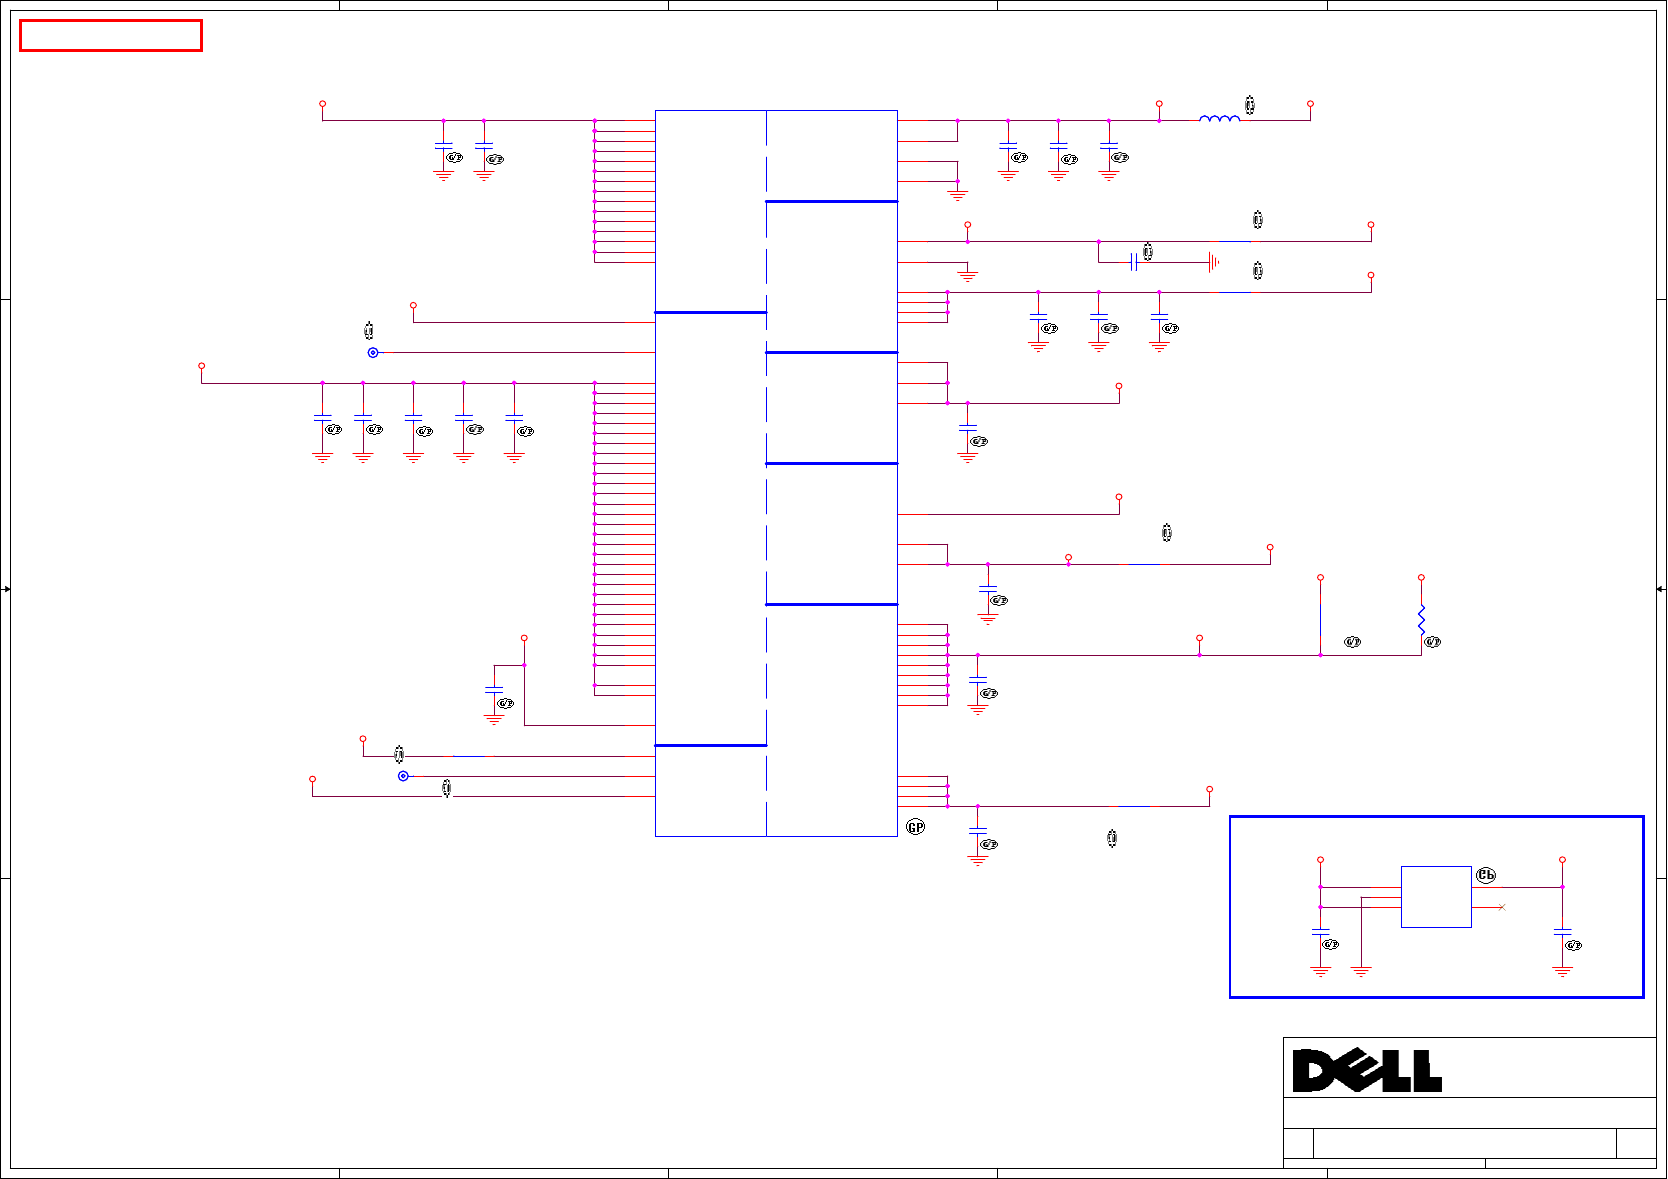Click the Cb marker beside small IC
Viewport: 1668px width, 1179px height.
tap(1486, 875)
